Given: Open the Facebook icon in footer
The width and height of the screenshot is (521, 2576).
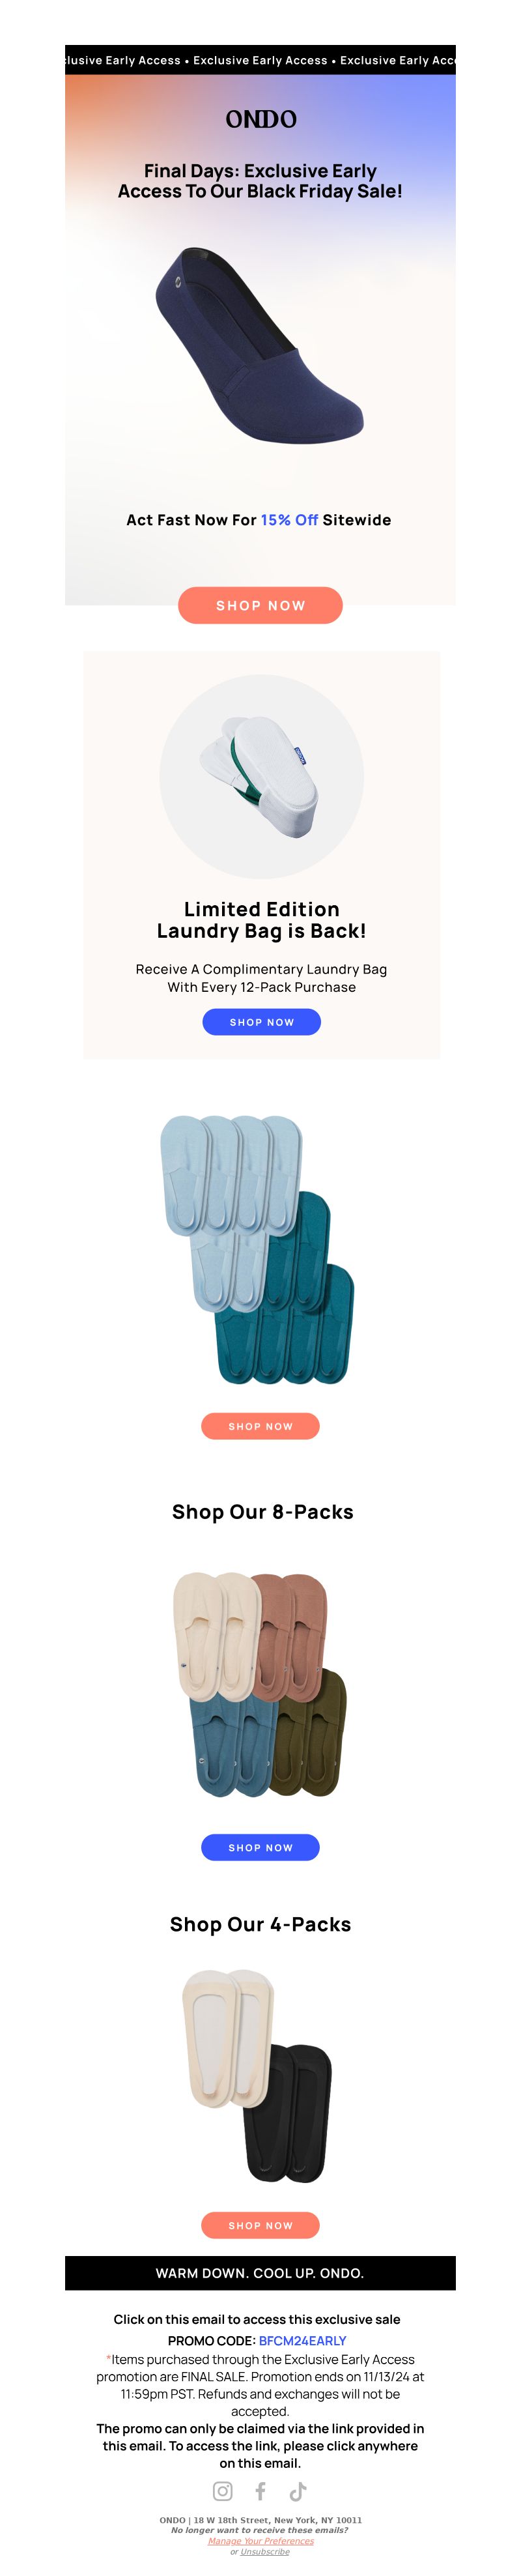Looking at the screenshot, I should click(260, 2491).
